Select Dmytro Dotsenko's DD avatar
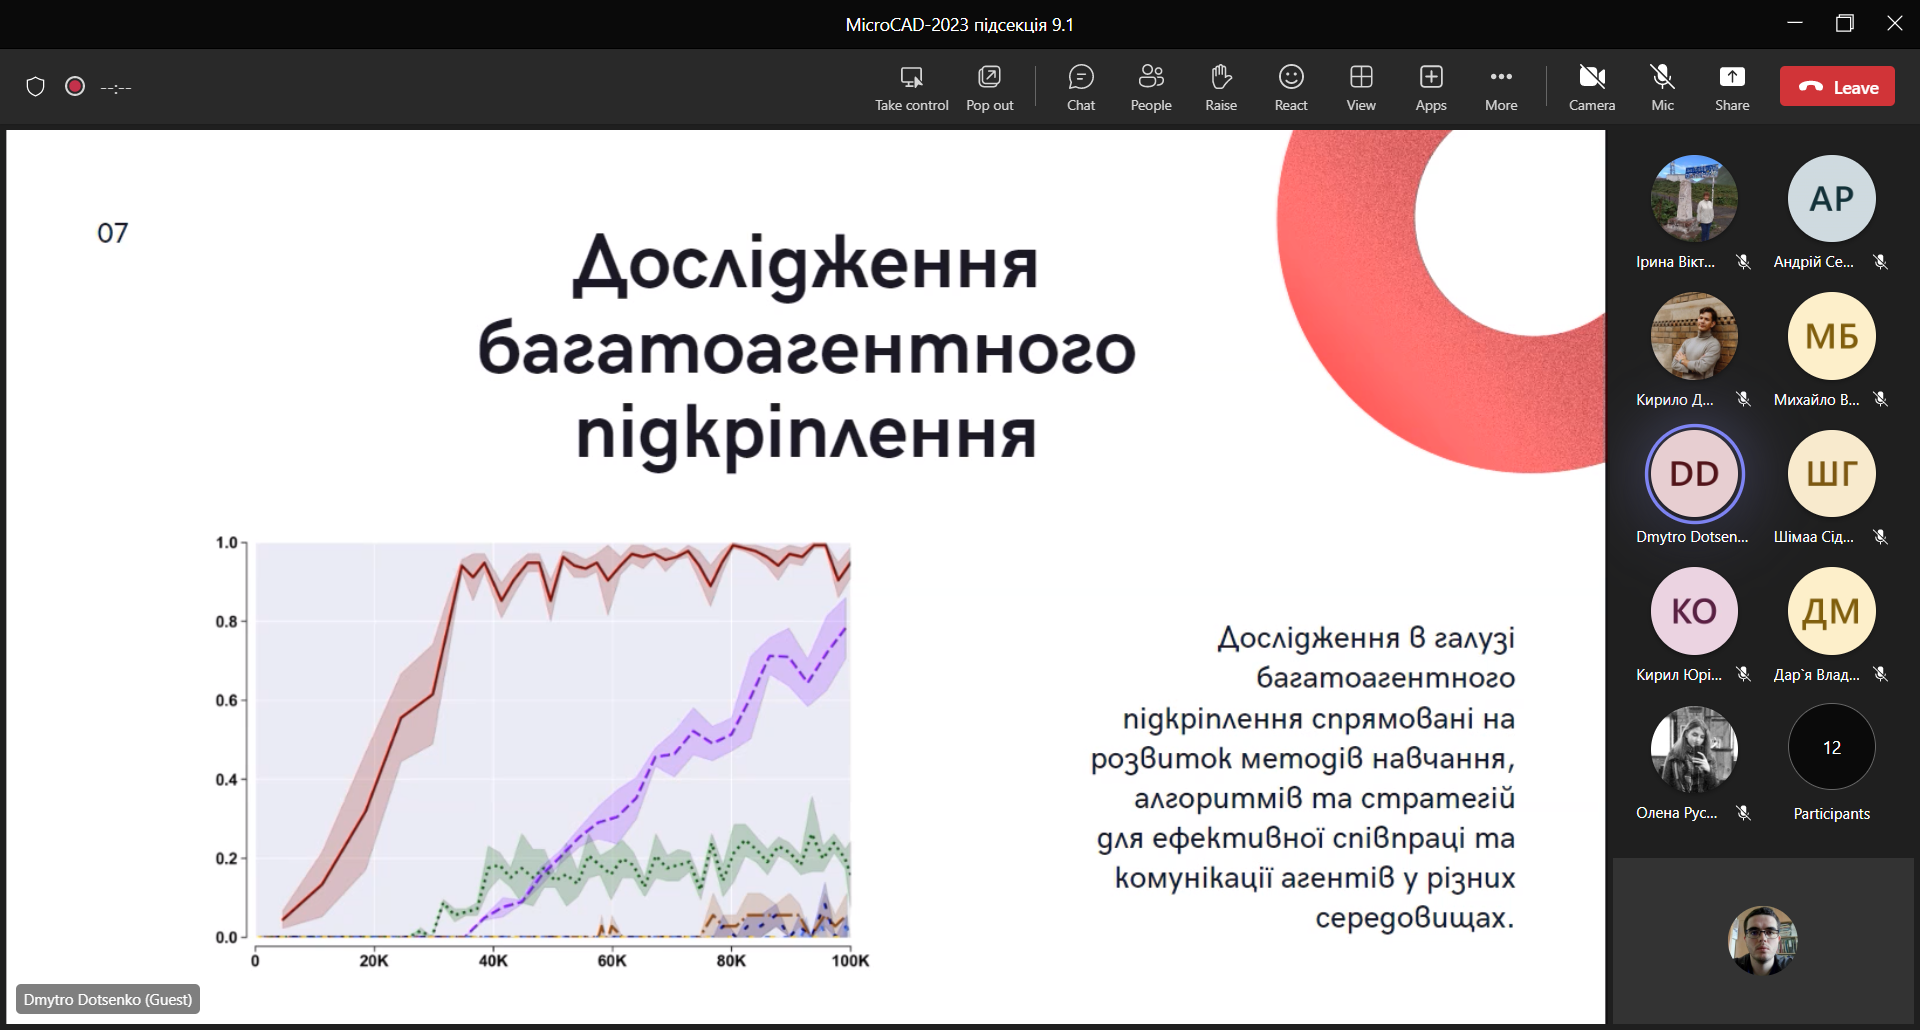The width and height of the screenshot is (1920, 1030). point(1693,474)
